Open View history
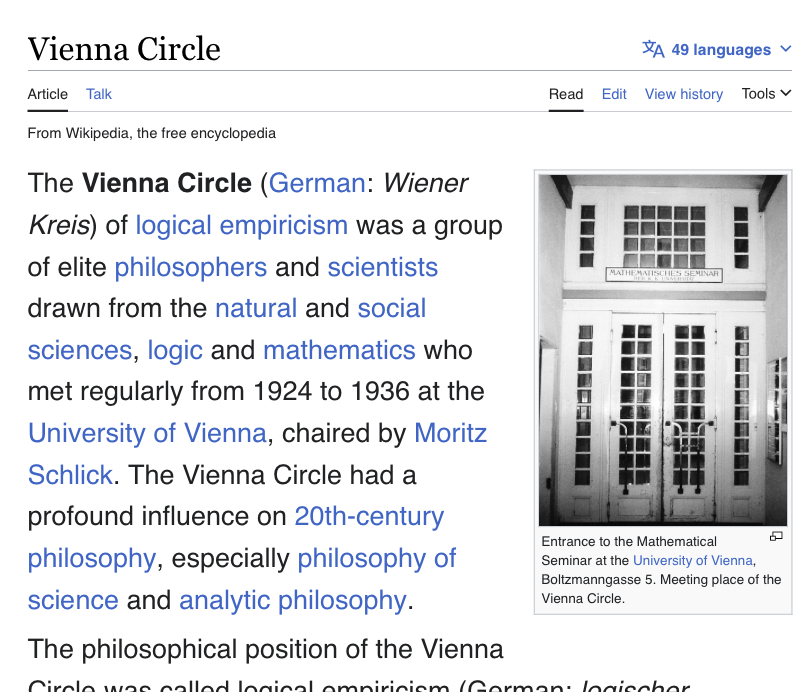 click(x=683, y=93)
